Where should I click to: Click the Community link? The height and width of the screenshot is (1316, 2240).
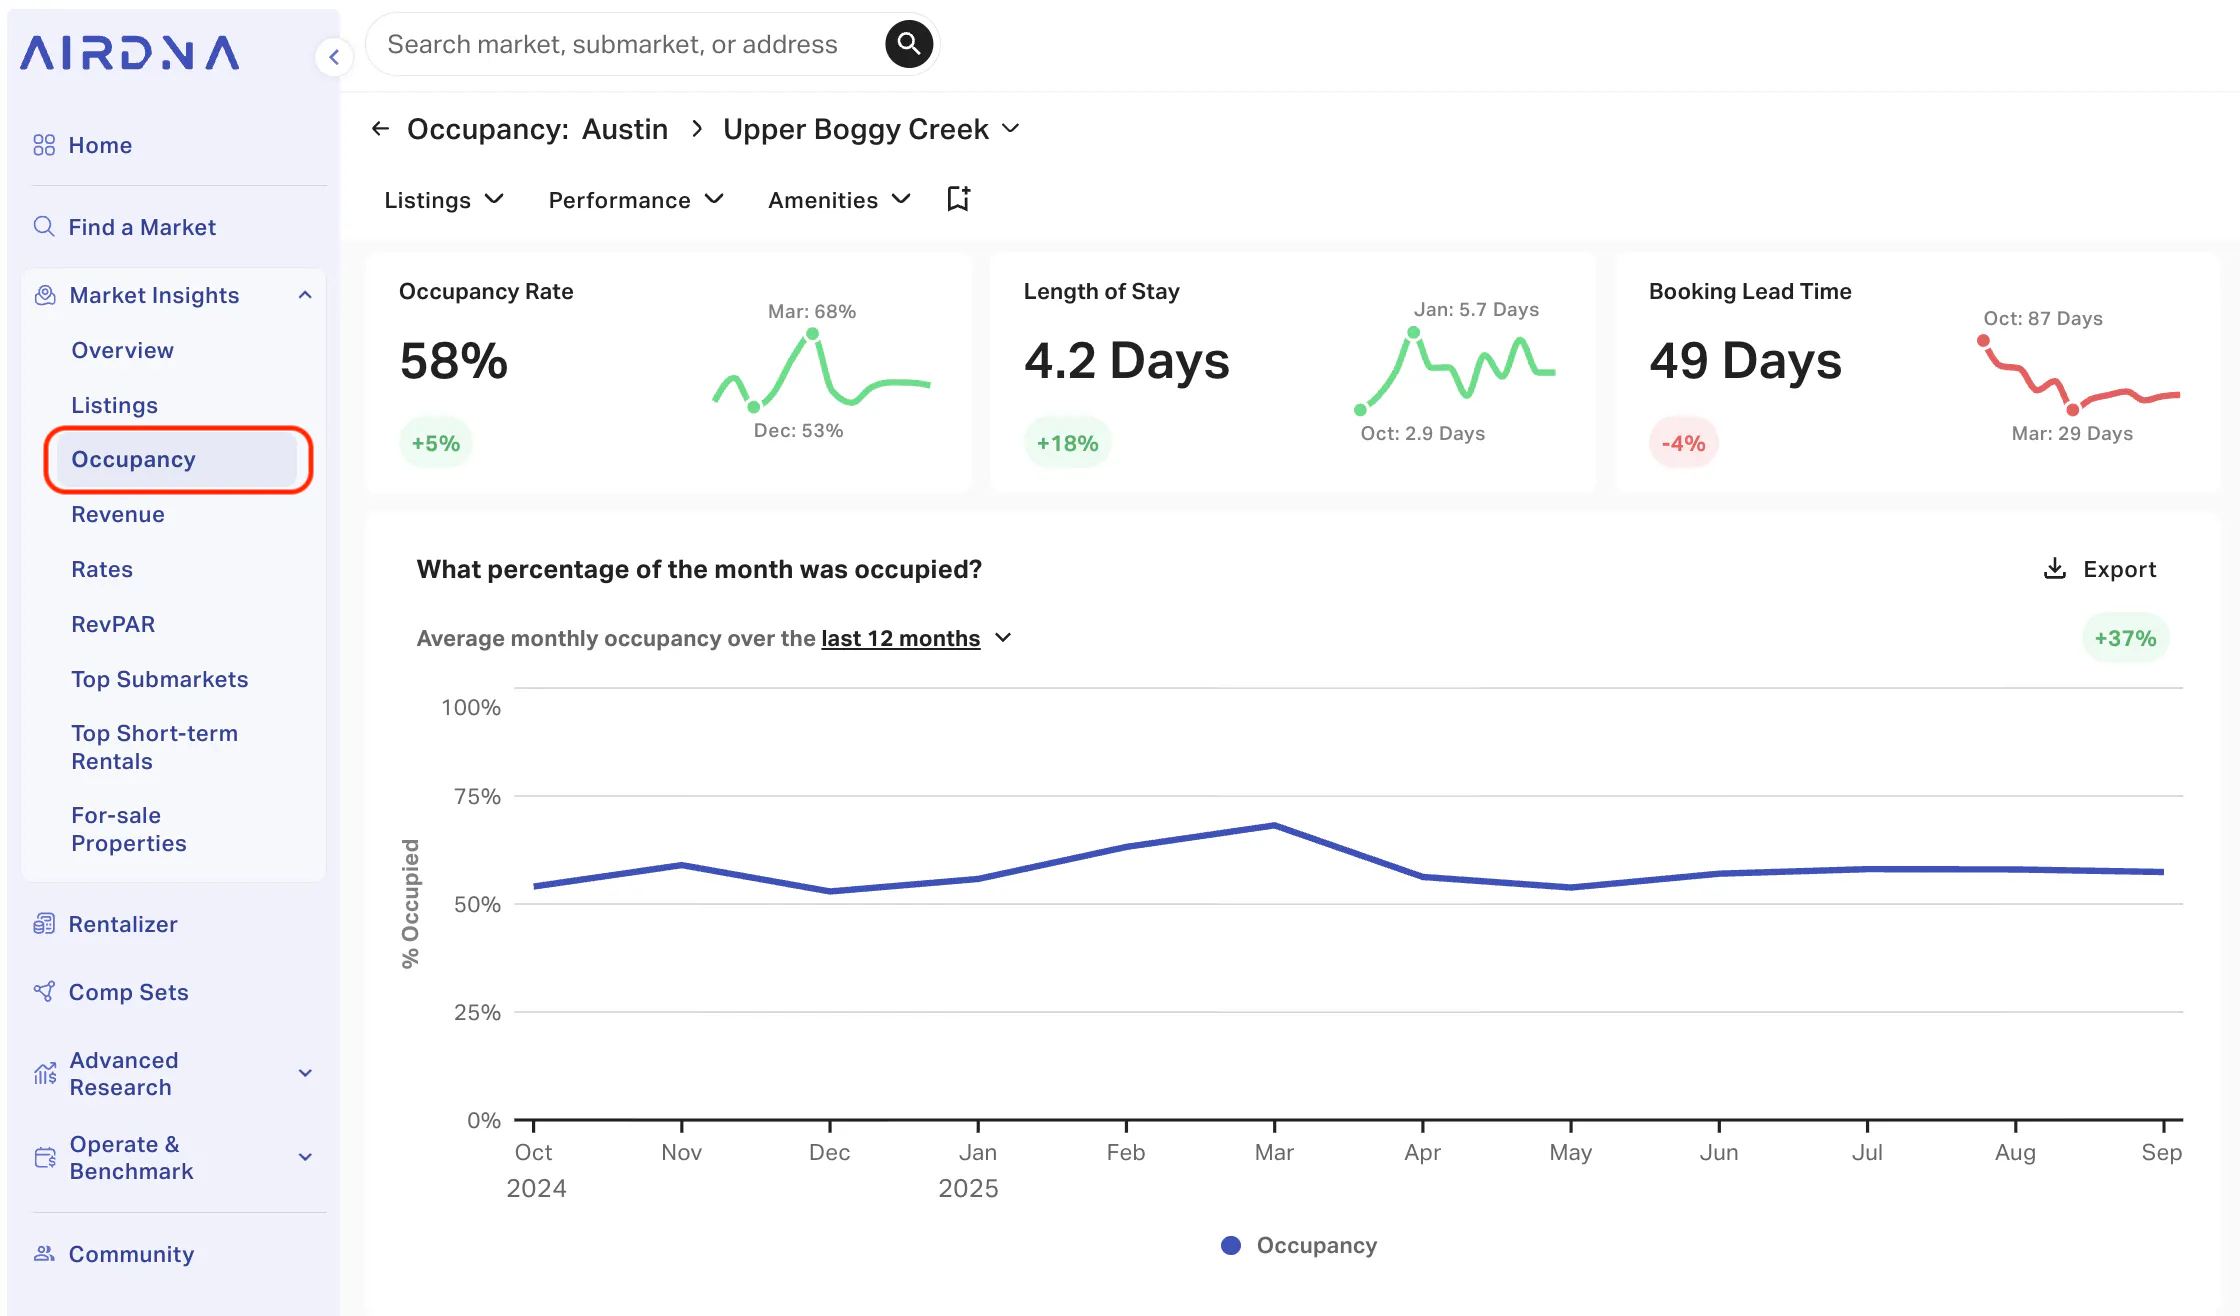[x=131, y=1254]
